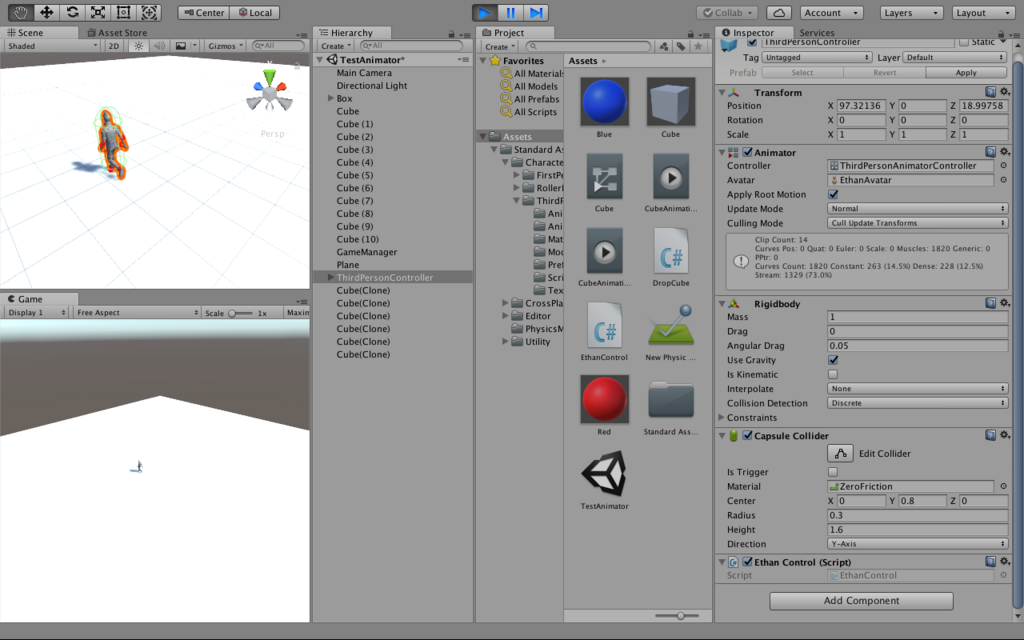Open the cloud services icon

tap(778, 12)
